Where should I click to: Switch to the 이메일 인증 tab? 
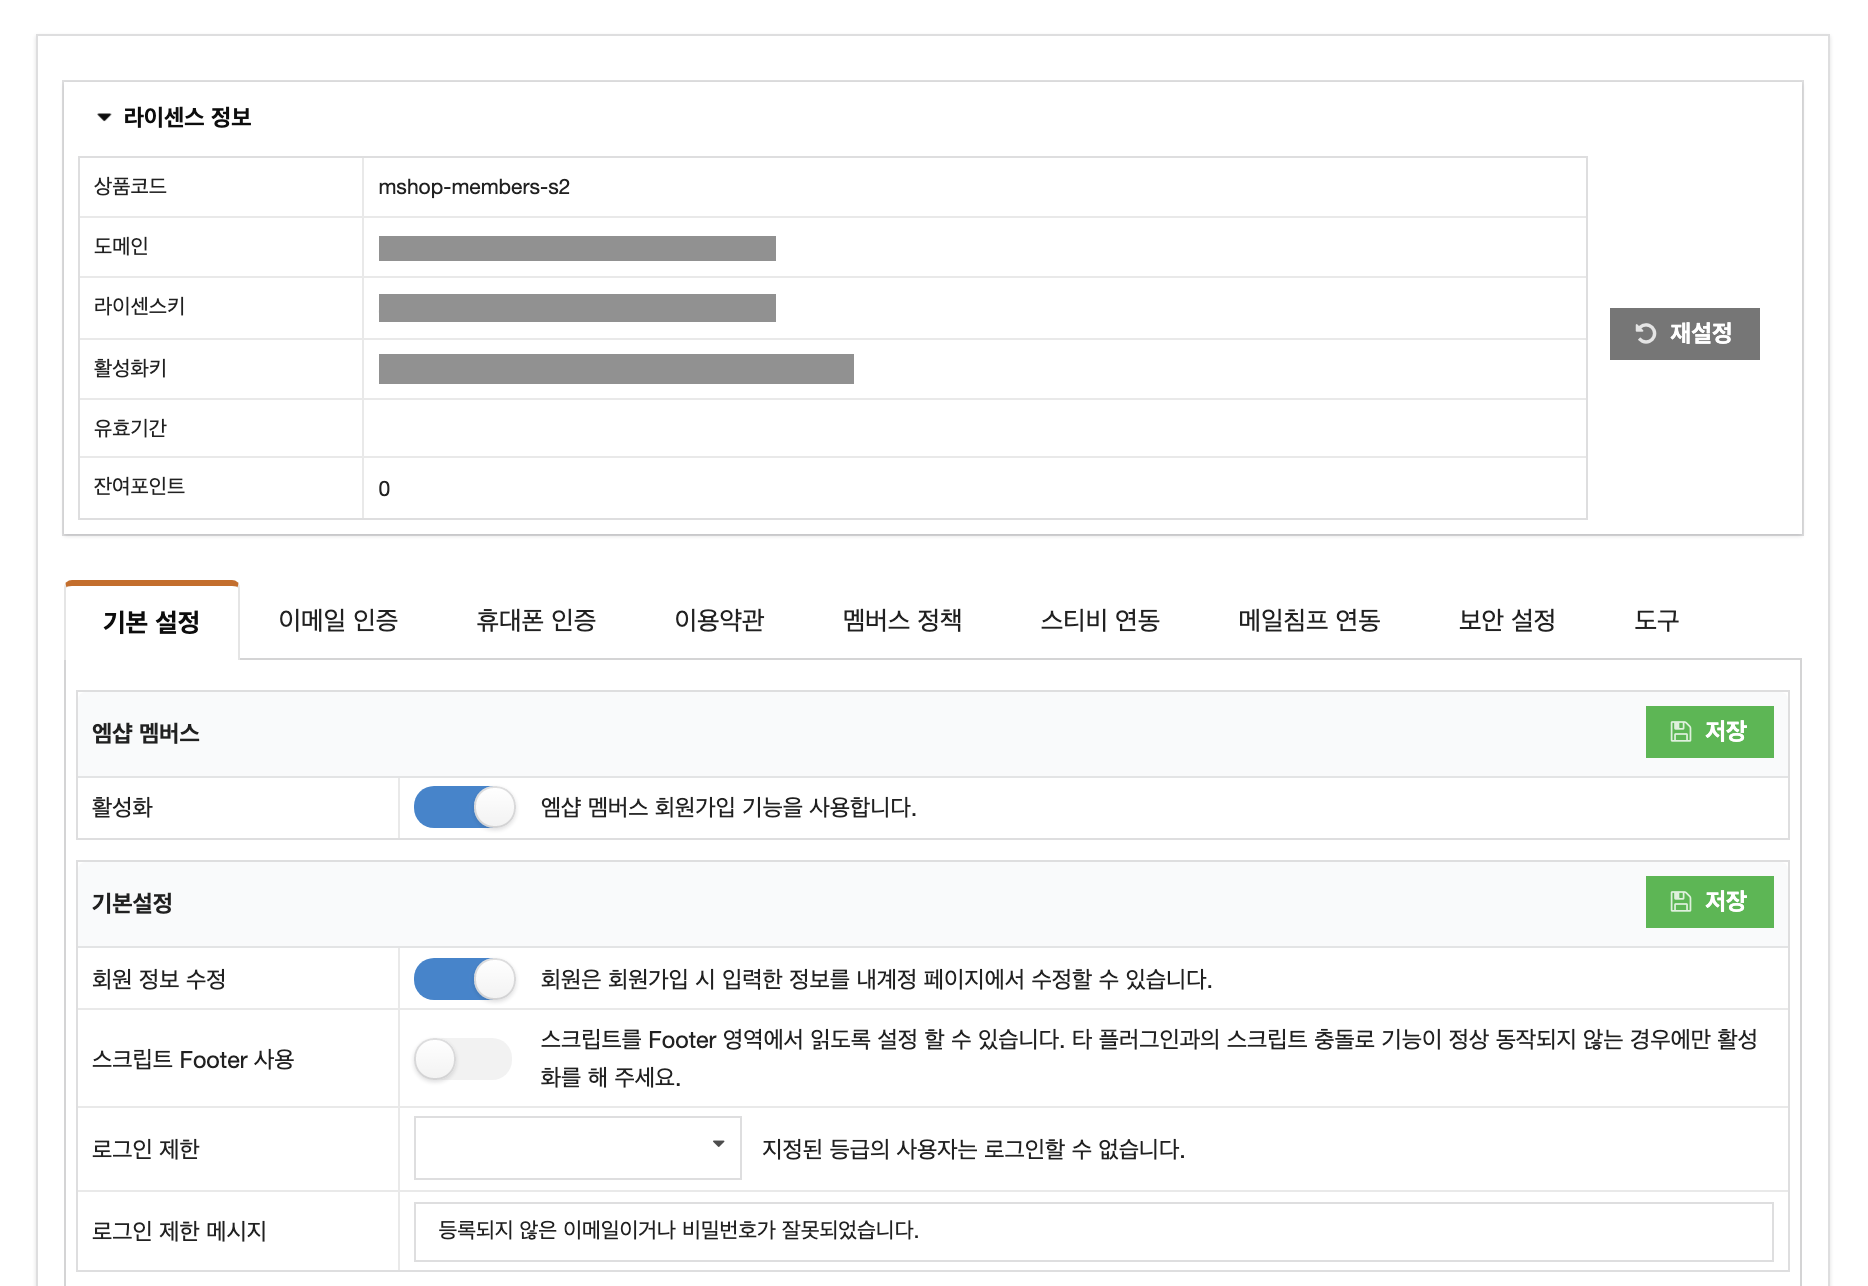point(338,620)
